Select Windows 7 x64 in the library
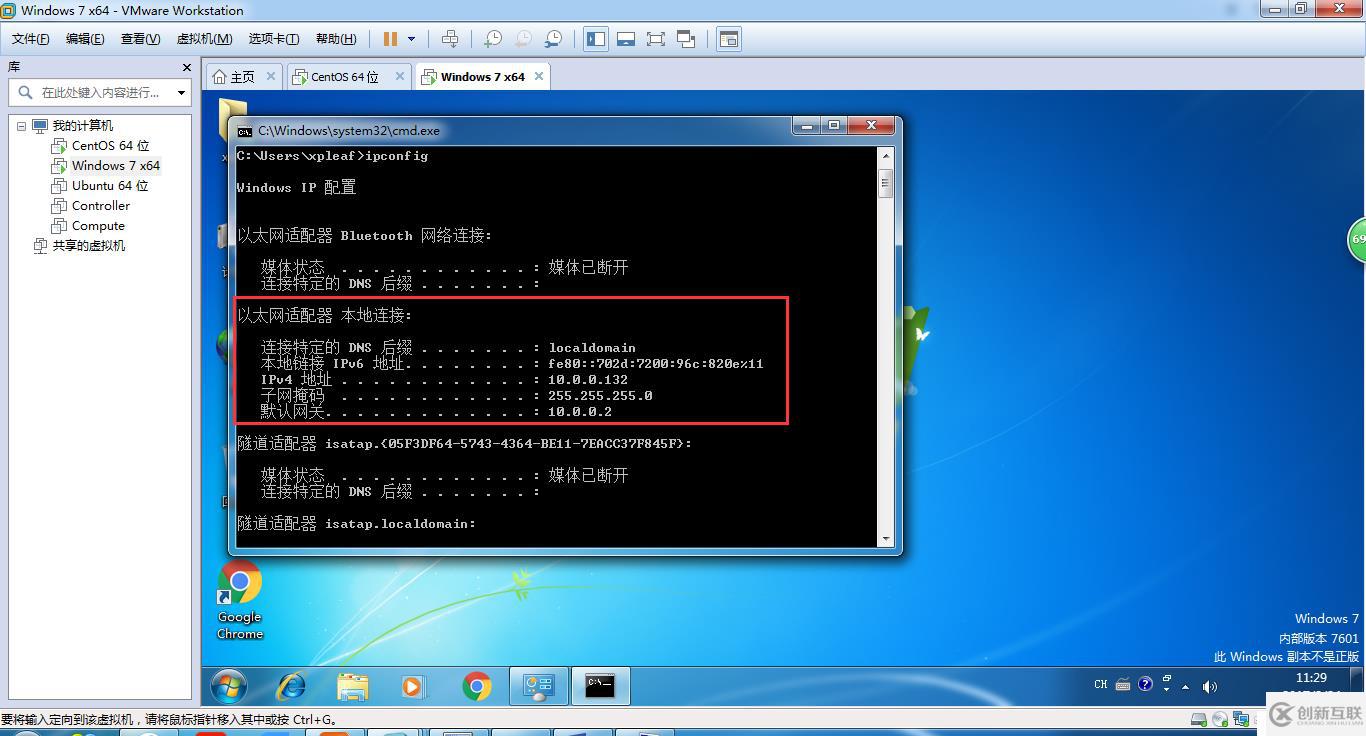 tap(116, 166)
